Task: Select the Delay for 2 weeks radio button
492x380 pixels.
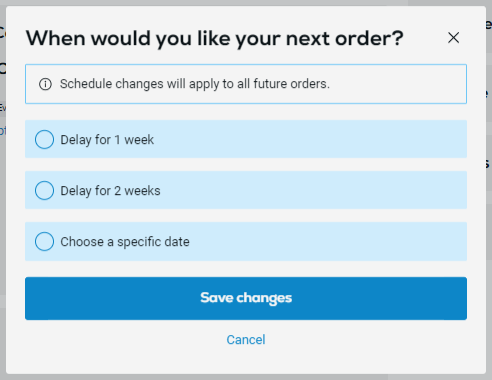Action: coord(44,190)
